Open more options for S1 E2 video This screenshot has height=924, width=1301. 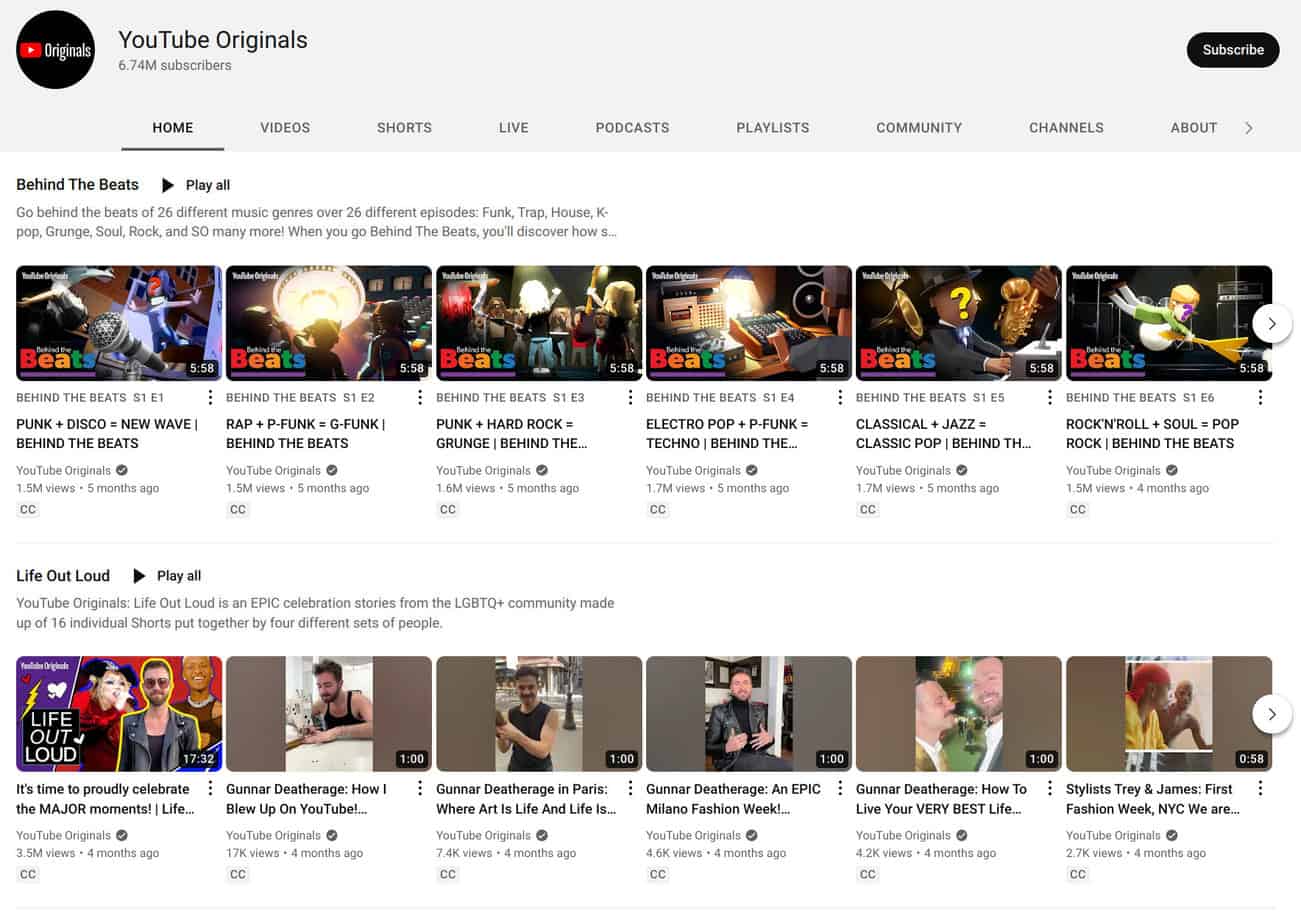coord(420,398)
